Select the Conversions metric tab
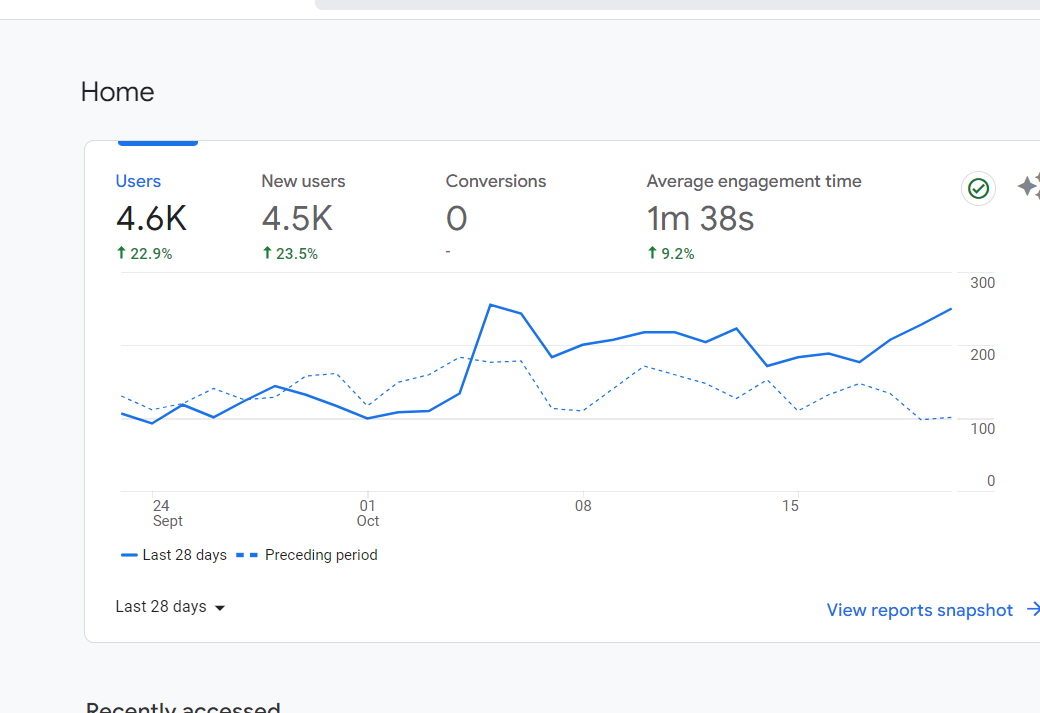This screenshot has width=1040, height=713. (x=495, y=181)
